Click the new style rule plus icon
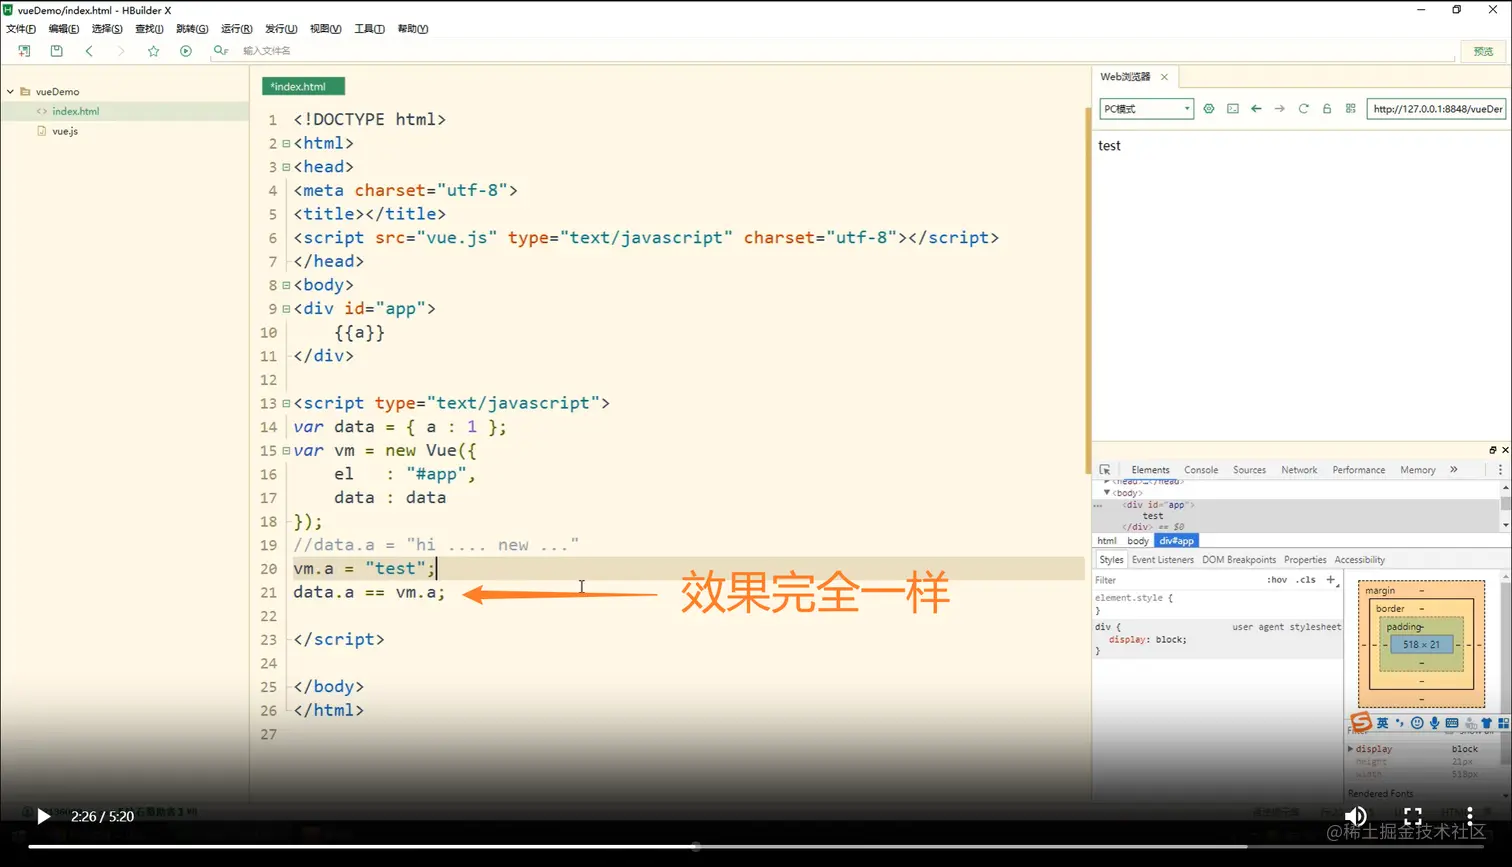The height and width of the screenshot is (867, 1512). [x=1330, y=580]
